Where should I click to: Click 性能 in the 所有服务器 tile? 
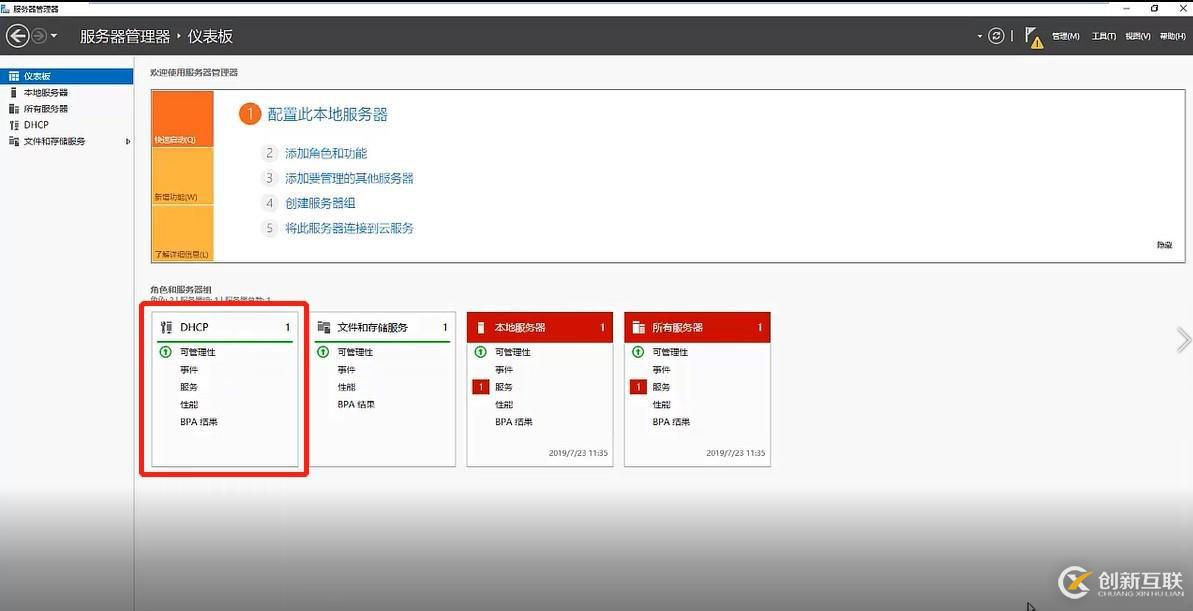[x=661, y=405]
